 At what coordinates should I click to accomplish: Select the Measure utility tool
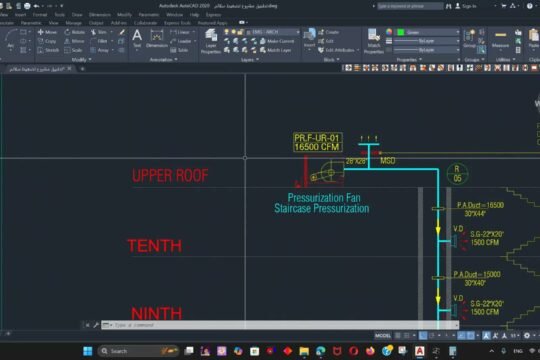pyautogui.click(x=500, y=39)
